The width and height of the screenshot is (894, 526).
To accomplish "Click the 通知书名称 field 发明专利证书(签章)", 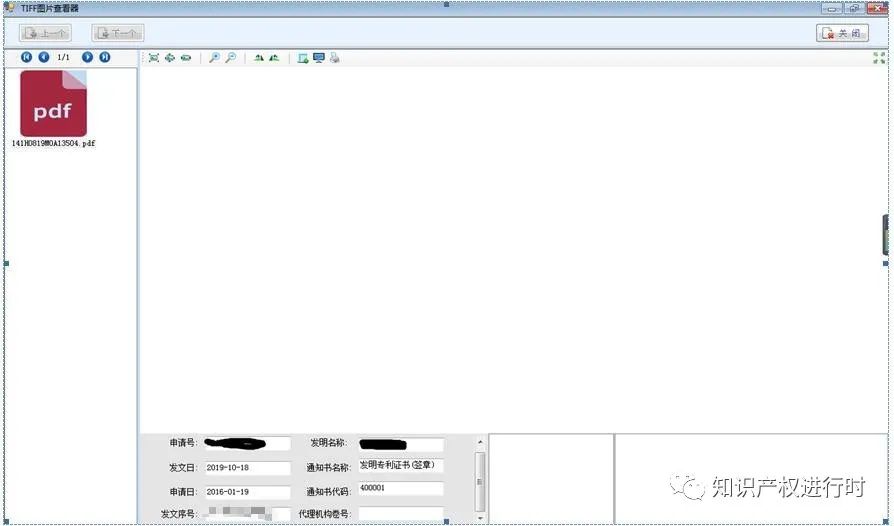I will point(401,466).
